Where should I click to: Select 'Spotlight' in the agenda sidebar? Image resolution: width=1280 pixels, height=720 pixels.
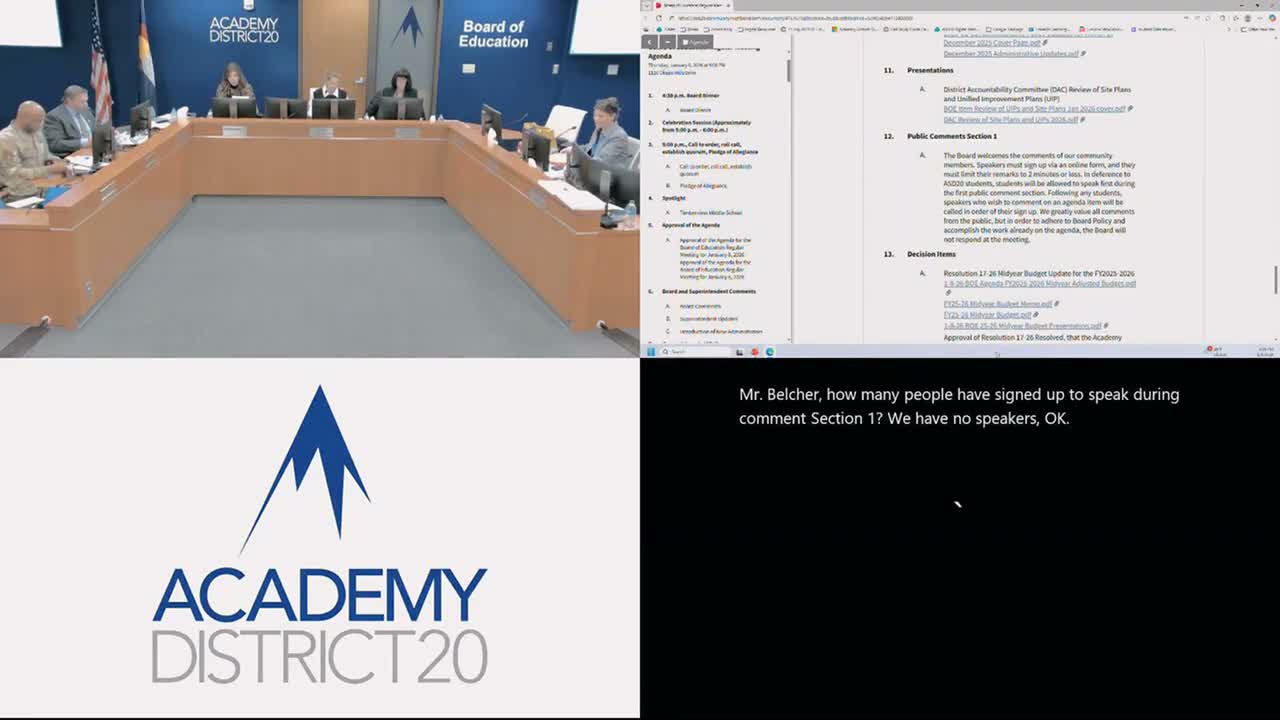click(x=674, y=198)
